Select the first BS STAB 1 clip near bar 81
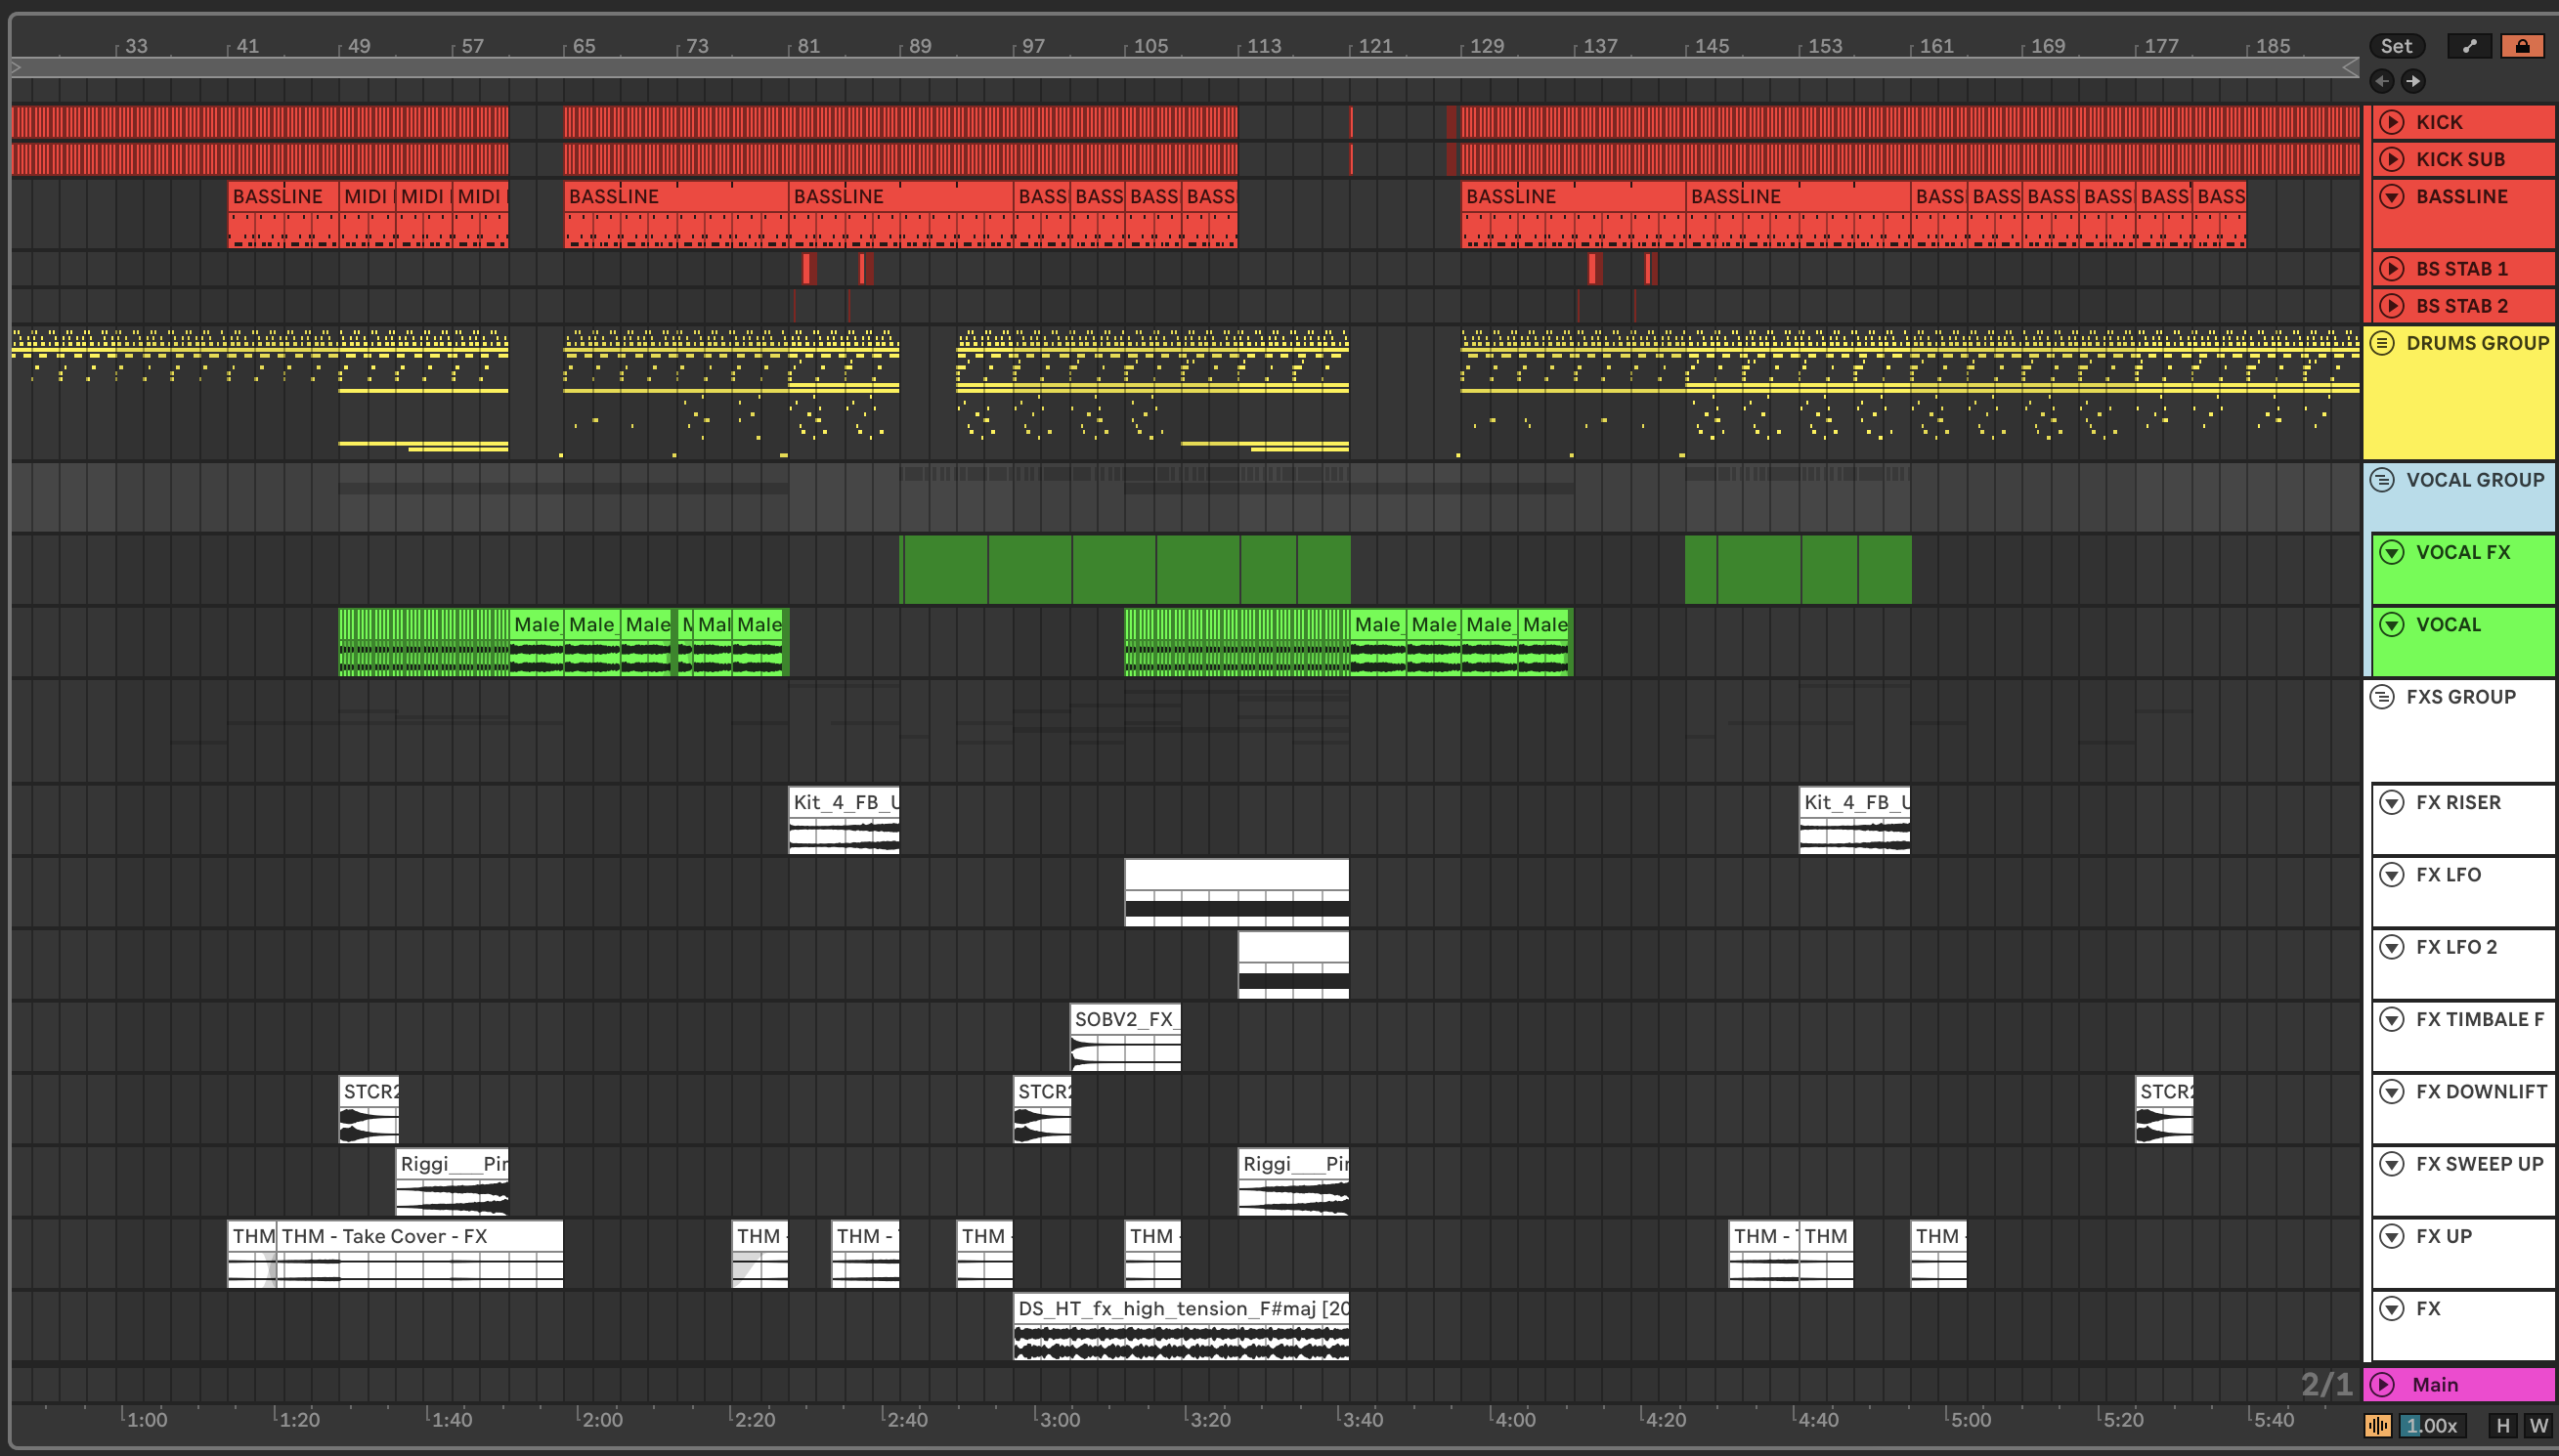The image size is (2559, 1456). pyautogui.click(x=809, y=268)
